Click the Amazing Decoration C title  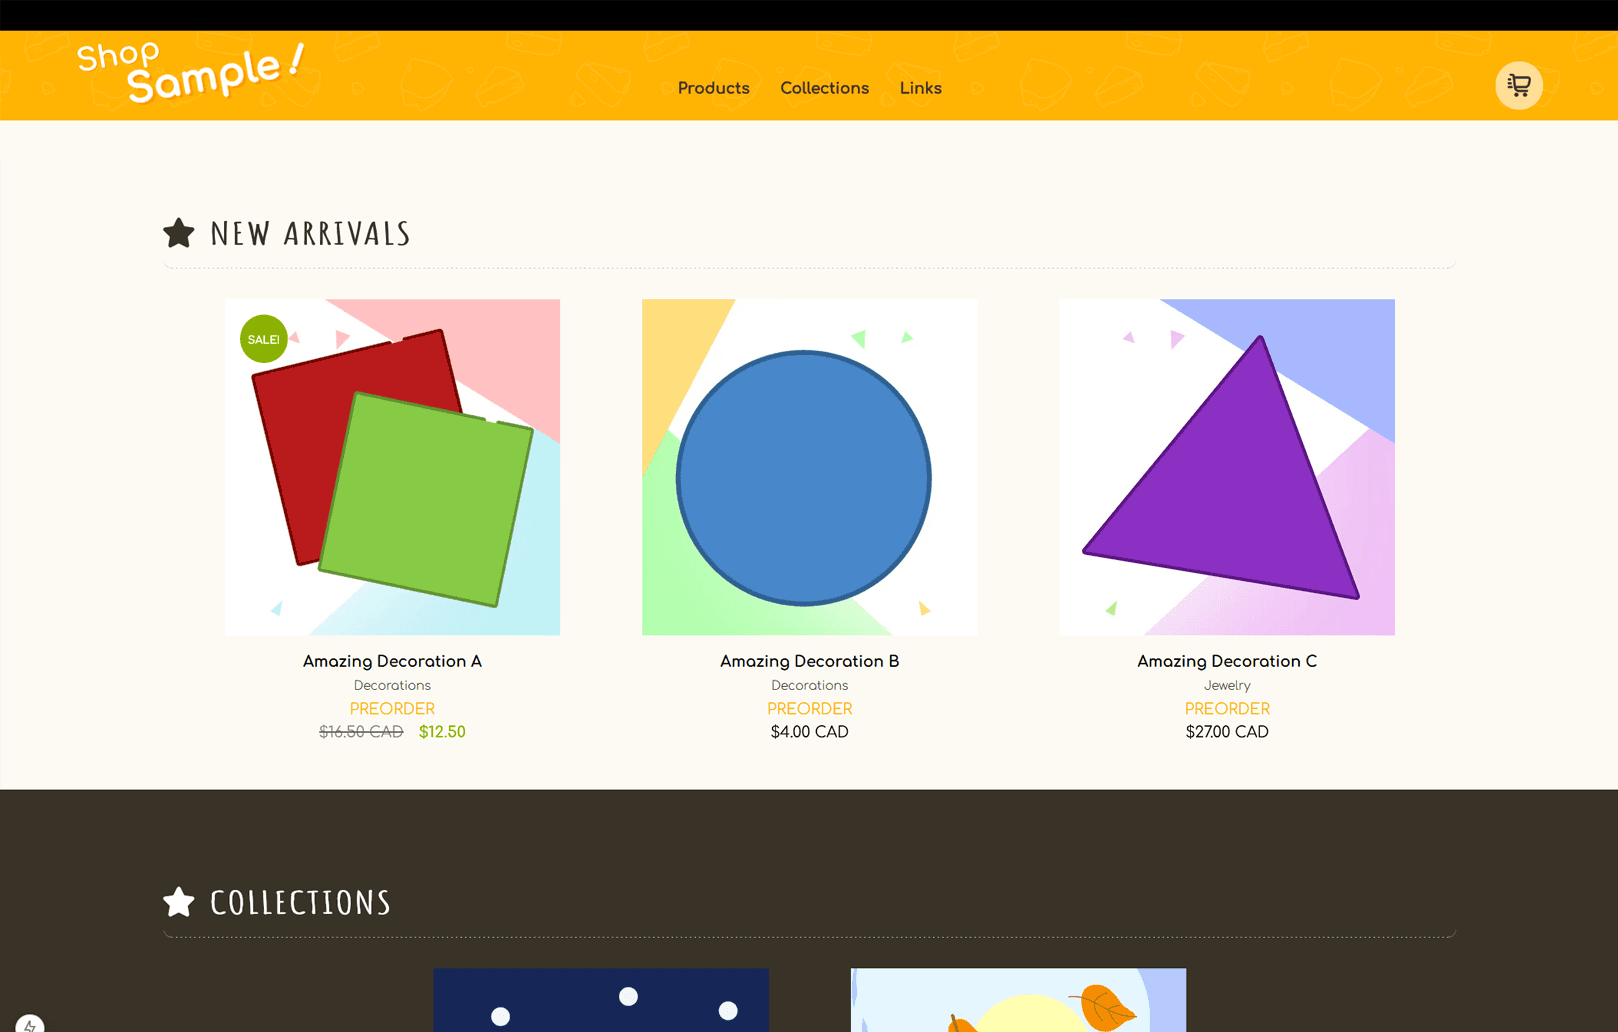click(1227, 661)
